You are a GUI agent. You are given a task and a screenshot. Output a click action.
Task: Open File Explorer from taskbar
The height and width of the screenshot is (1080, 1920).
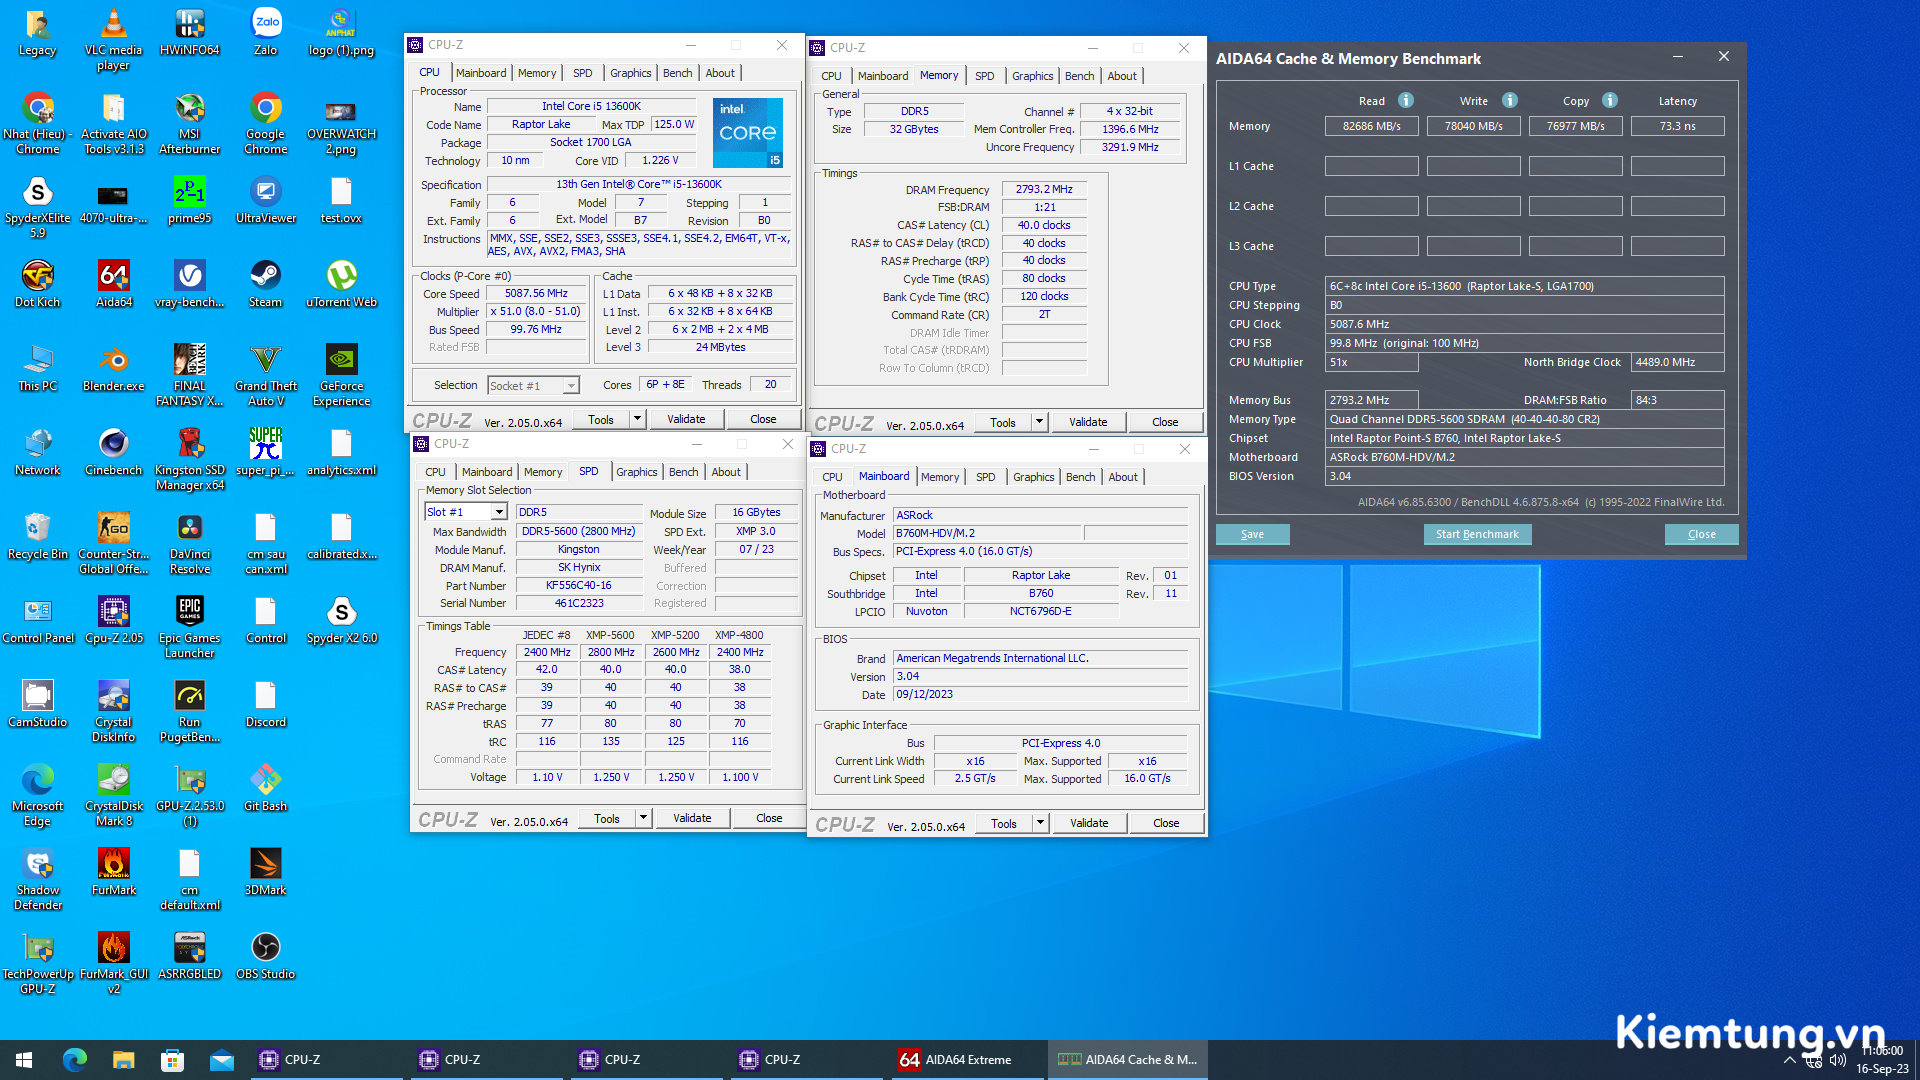[x=123, y=1060]
